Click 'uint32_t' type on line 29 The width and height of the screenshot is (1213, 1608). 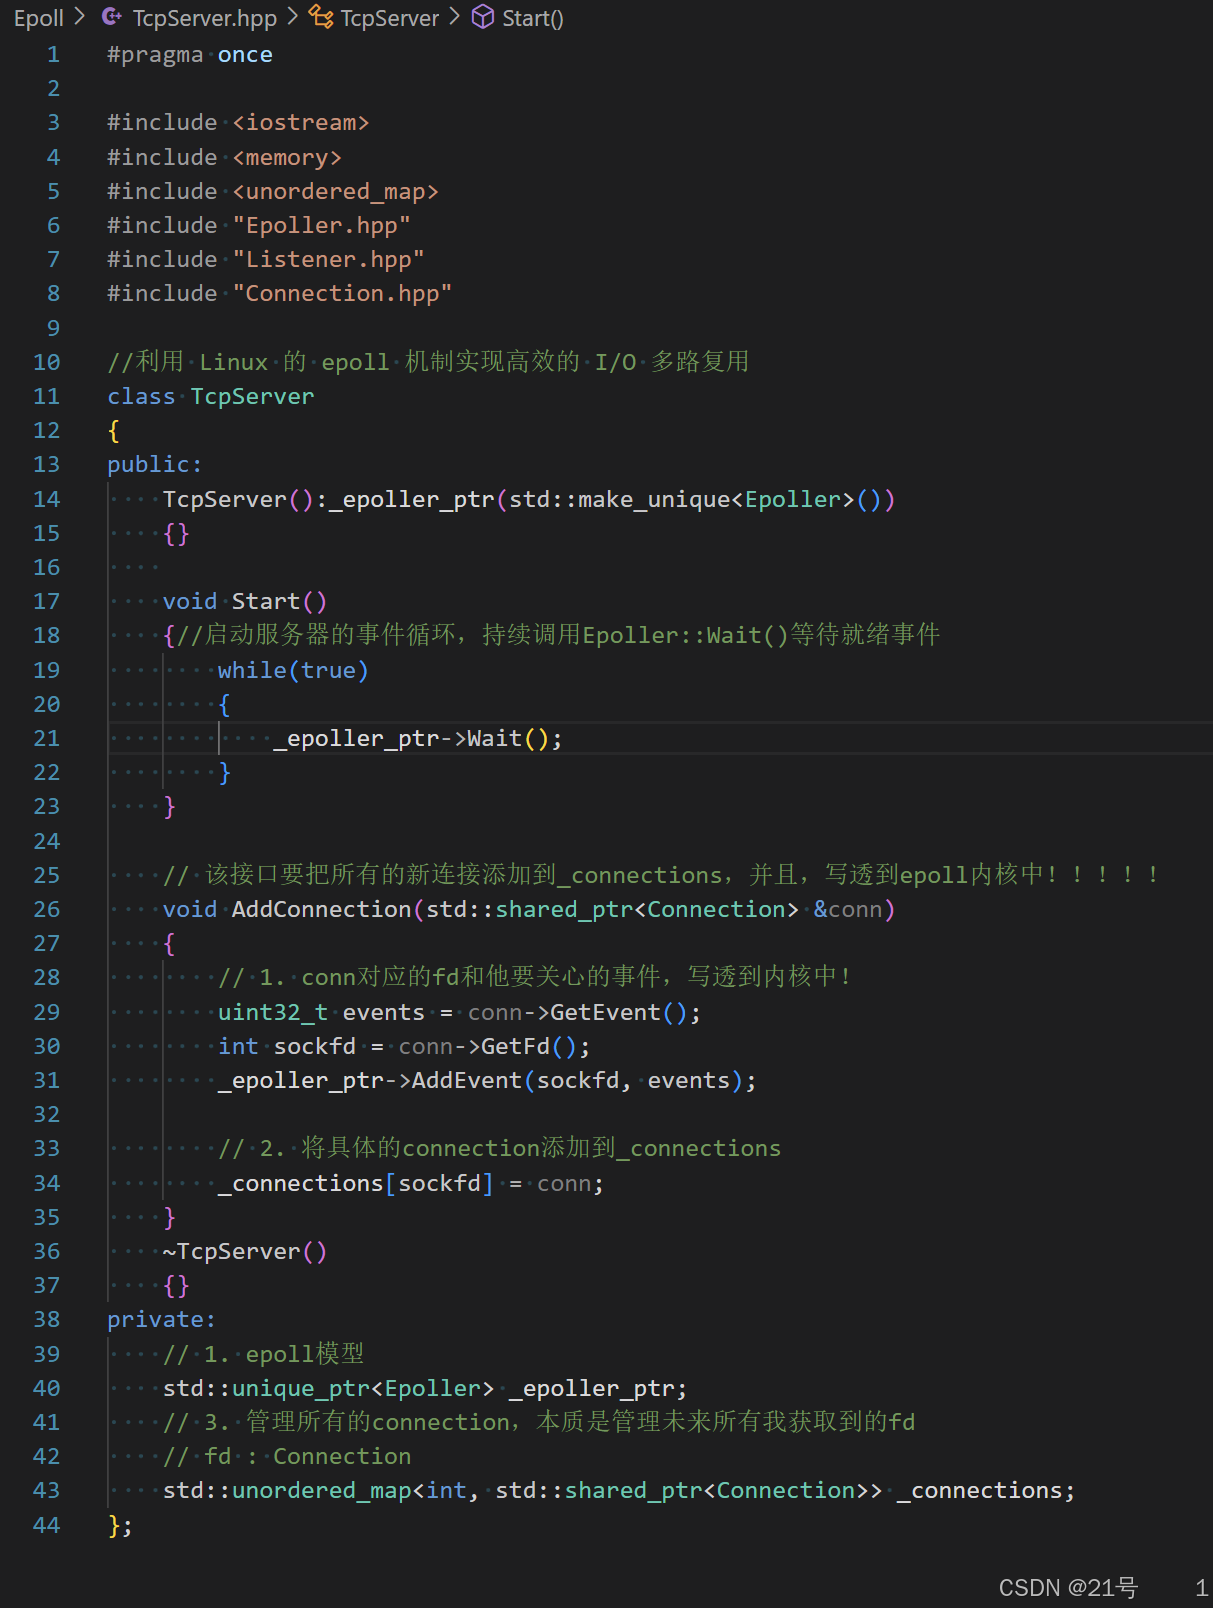coord(273,1012)
